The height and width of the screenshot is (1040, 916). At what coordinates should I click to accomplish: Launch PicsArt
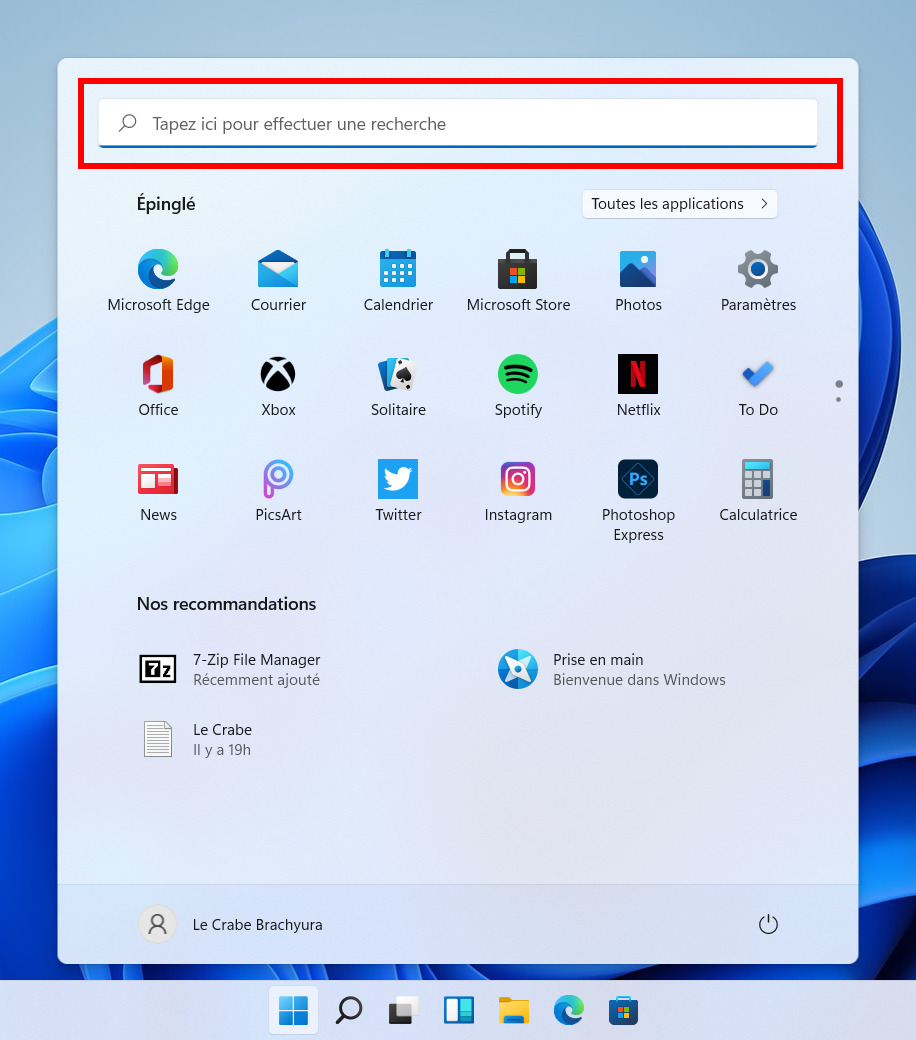278,491
